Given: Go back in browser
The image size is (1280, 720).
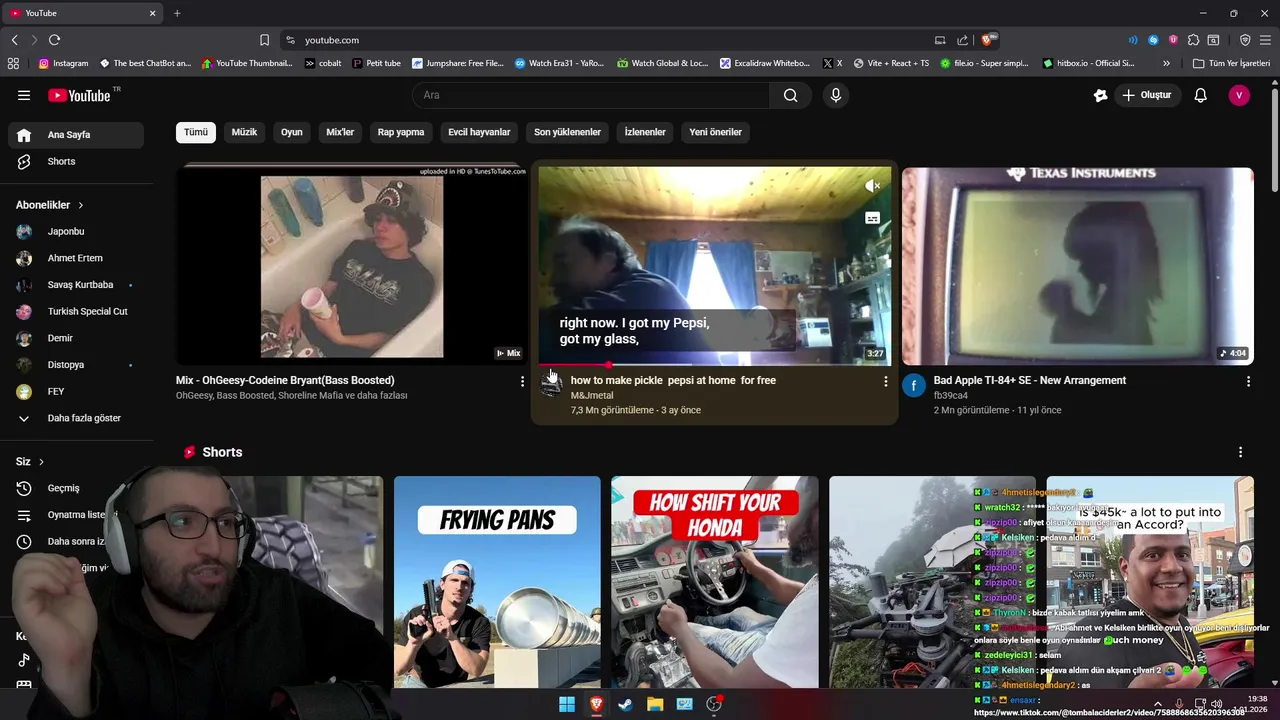Looking at the screenshot, I should point(14,40).
